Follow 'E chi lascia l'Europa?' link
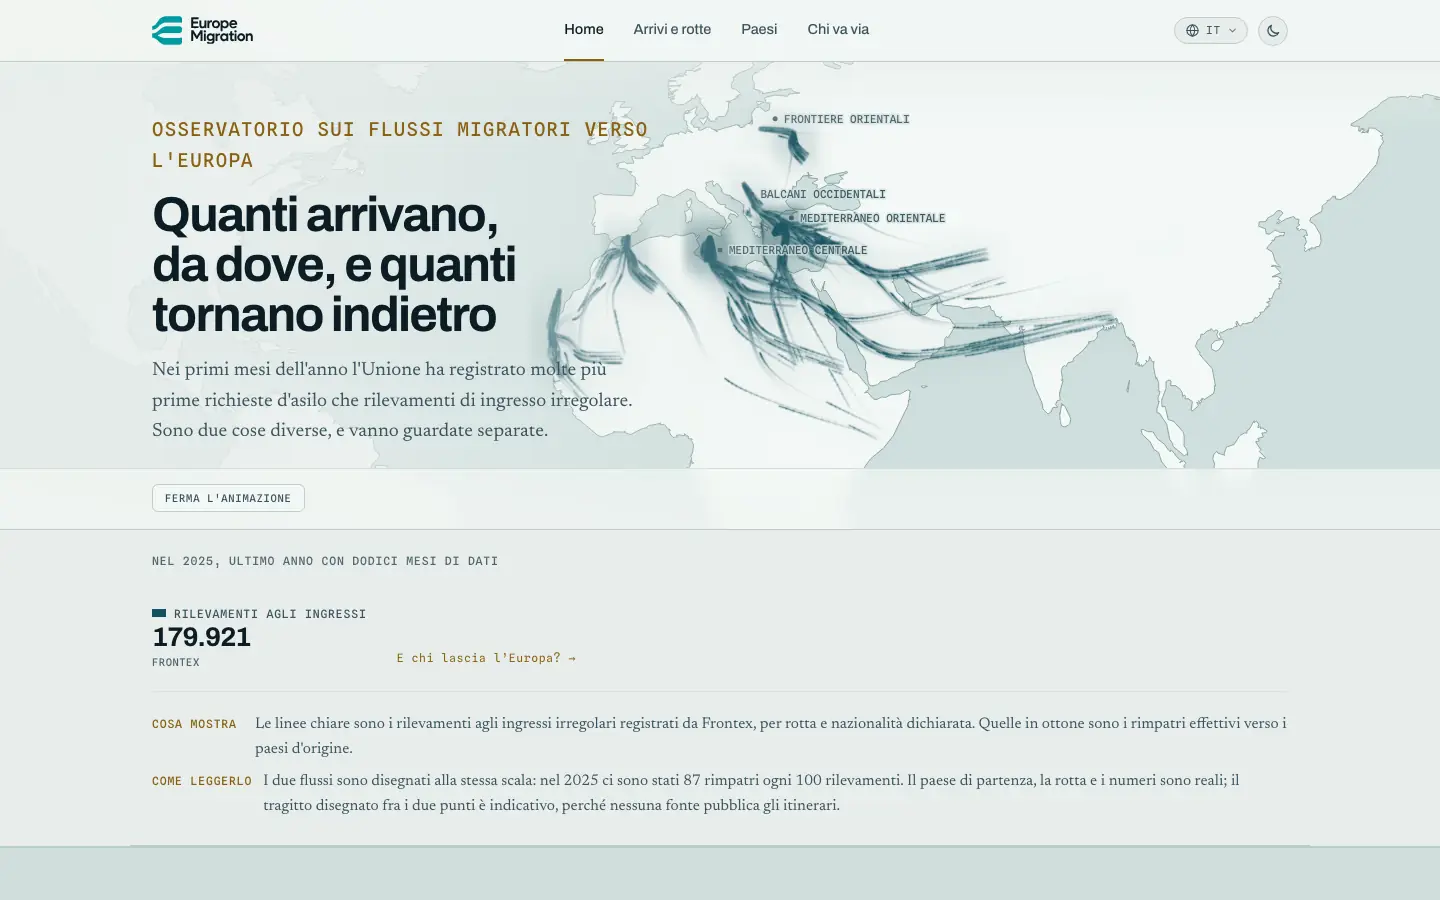 tap(486, 658)
